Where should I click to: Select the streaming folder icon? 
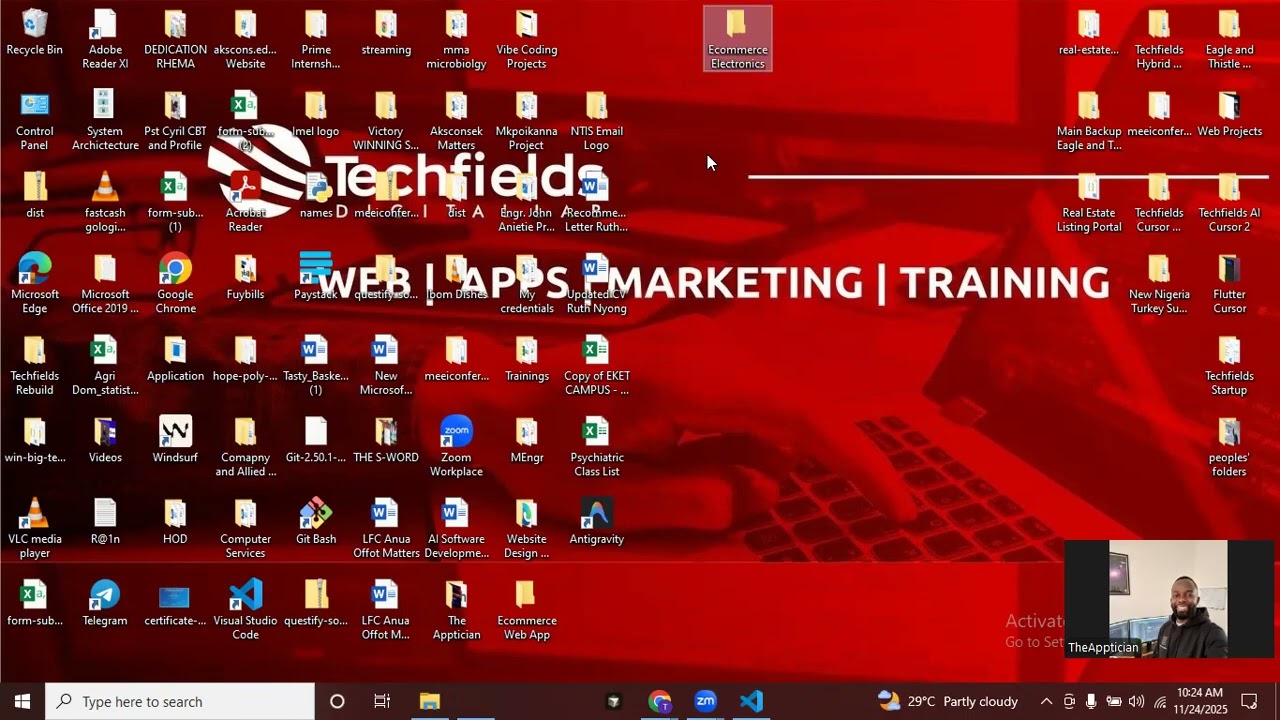coord(386,33)
